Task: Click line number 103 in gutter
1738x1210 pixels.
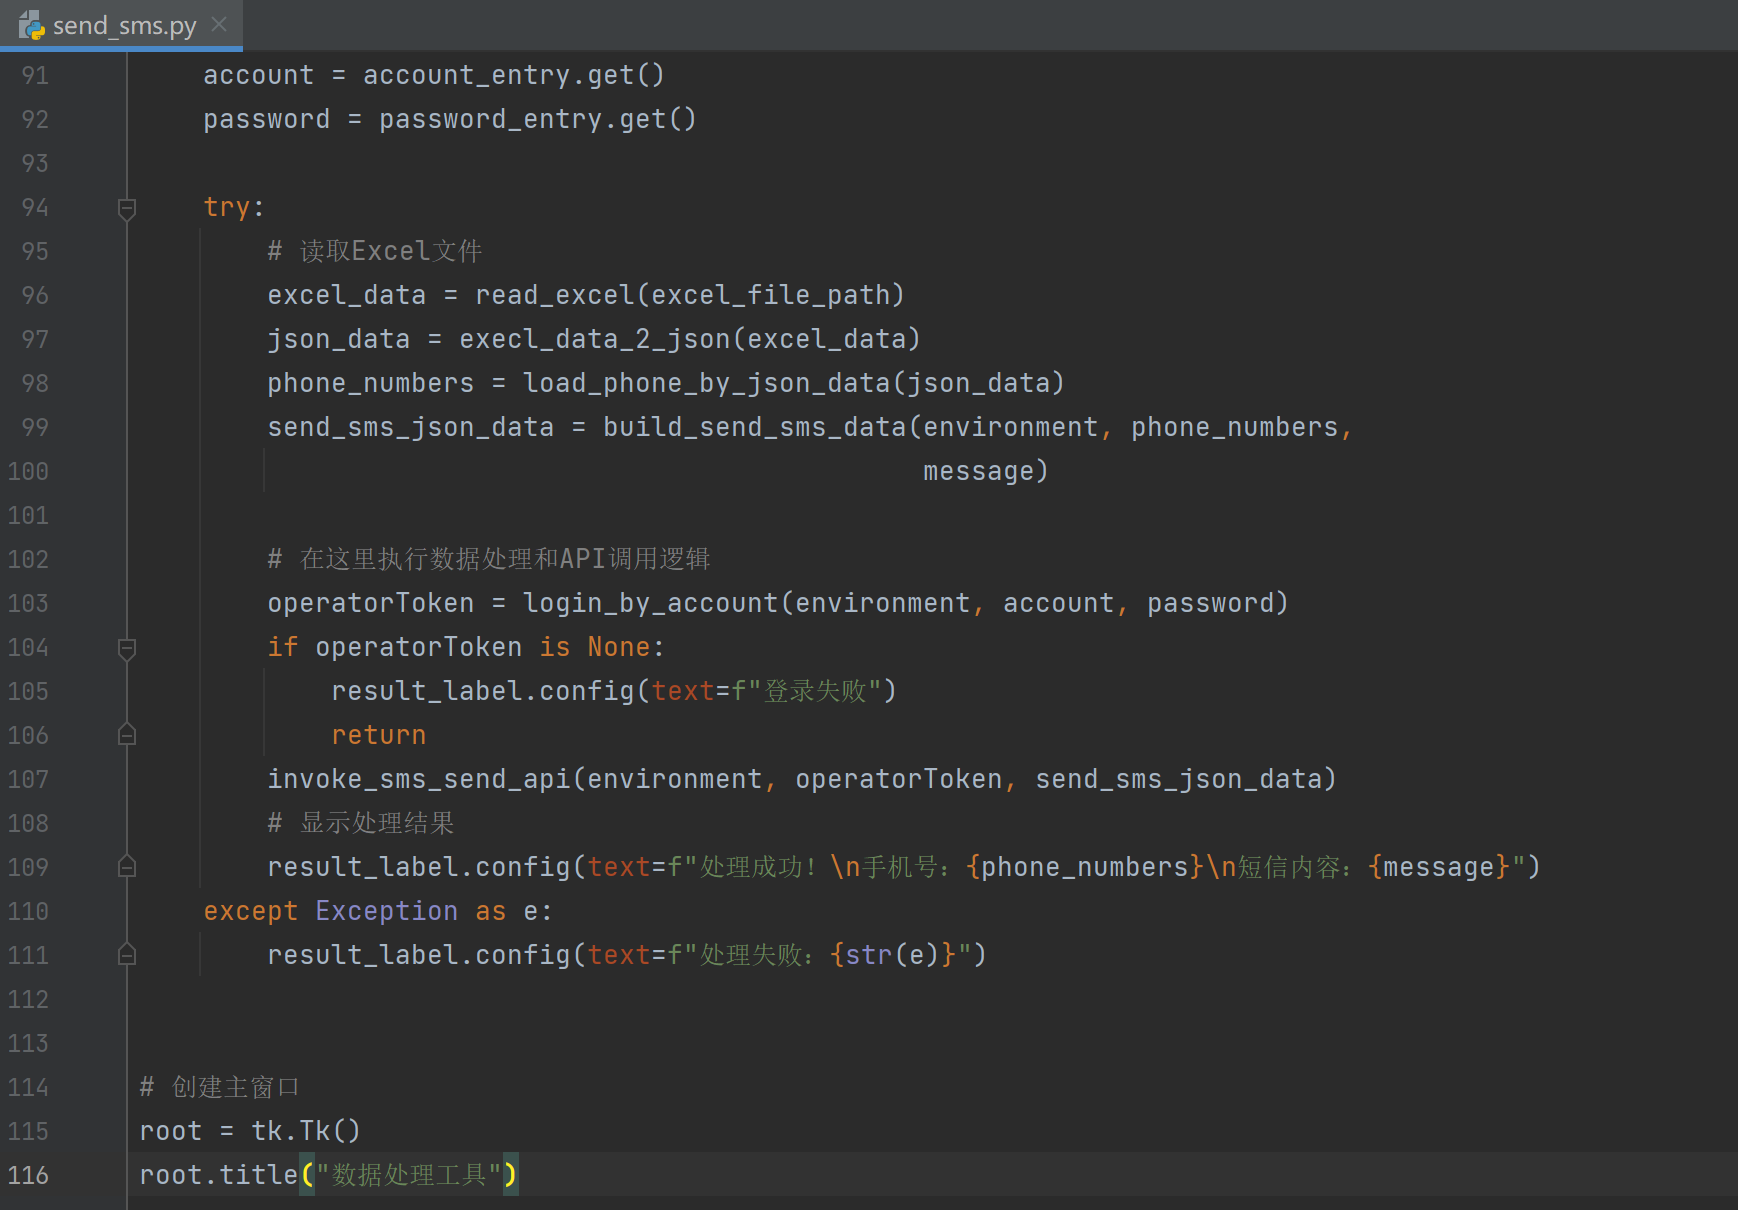Action: [x=28, y=603]
